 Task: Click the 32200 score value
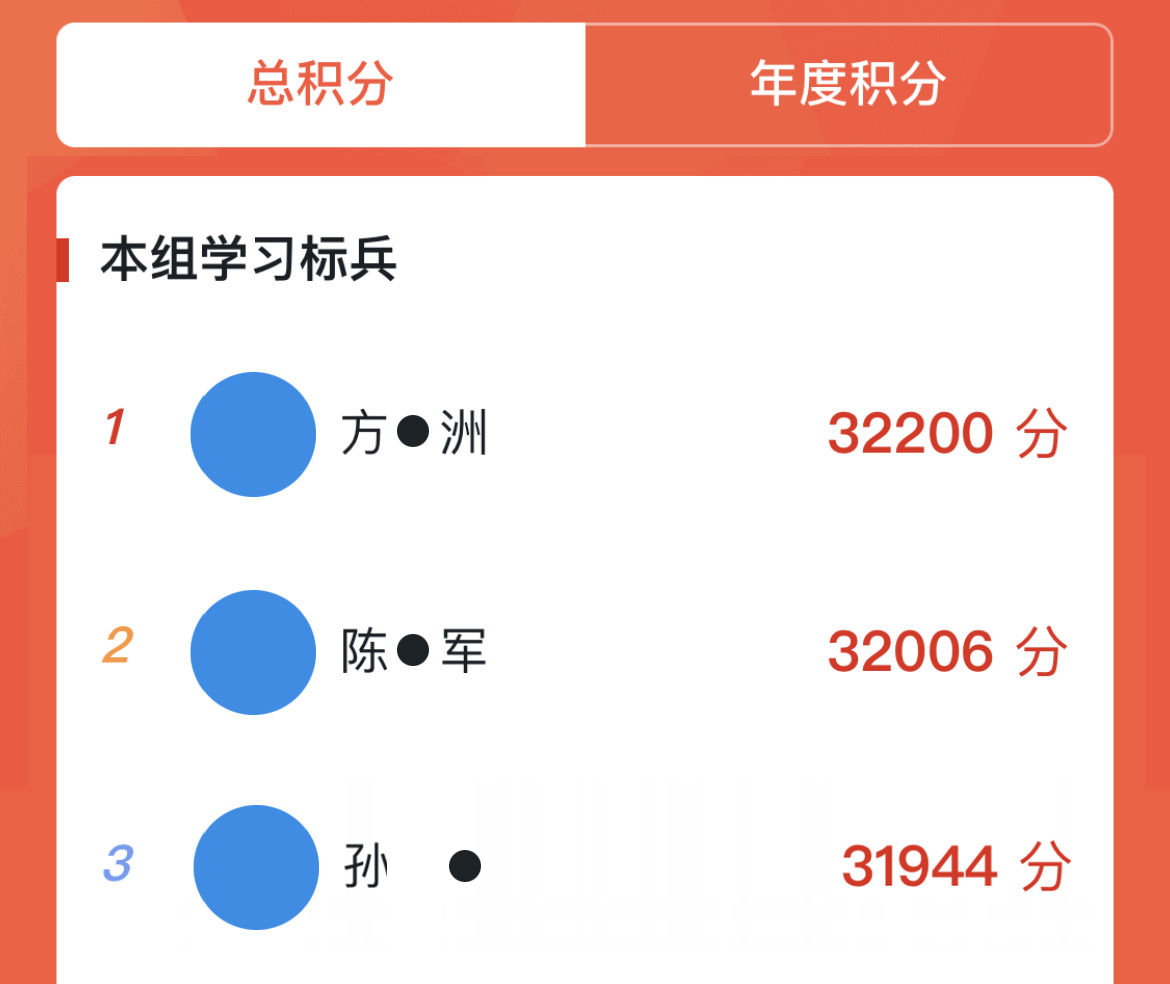tap(910, 434)
